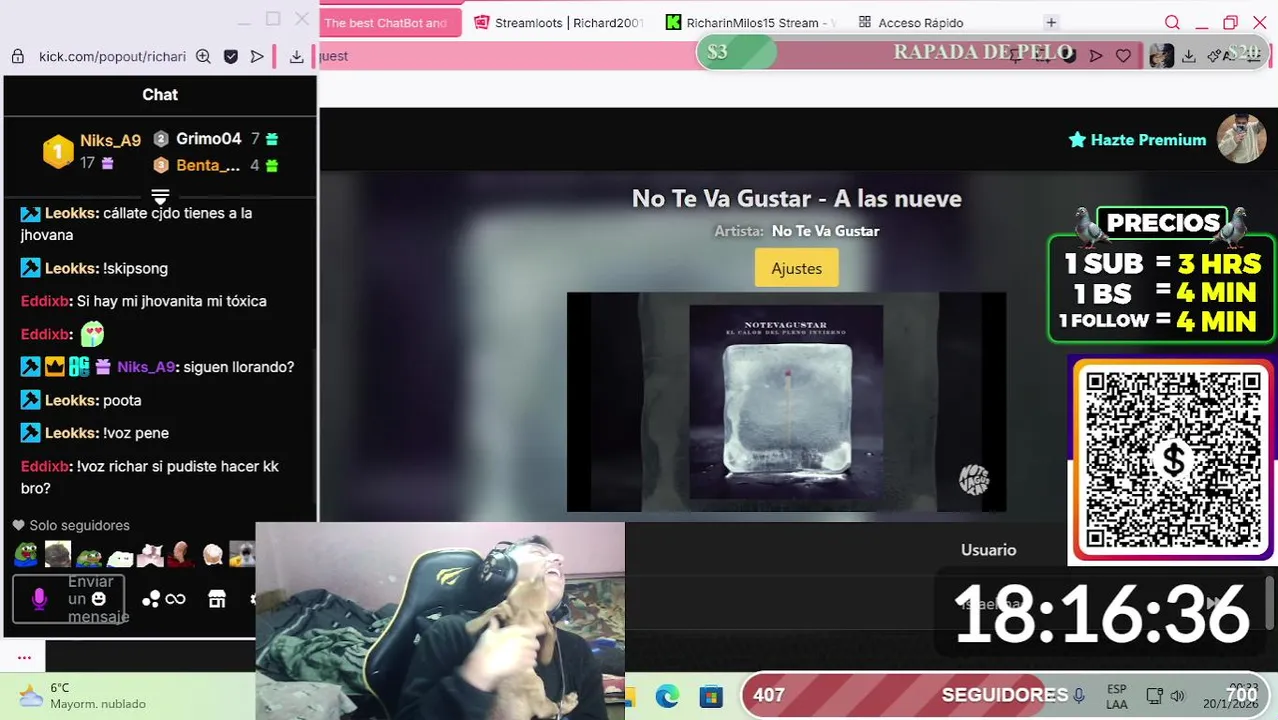The height and width of the screenshot is (720, 1278).
Task: Open the user avatar beside Hazte Premium
Action: coord(1242,139)
